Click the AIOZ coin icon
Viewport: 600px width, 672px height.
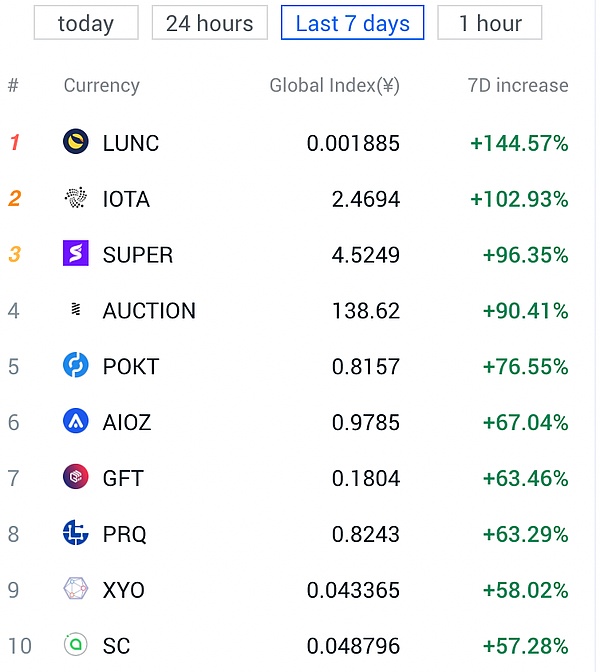(x=76, y=422)
